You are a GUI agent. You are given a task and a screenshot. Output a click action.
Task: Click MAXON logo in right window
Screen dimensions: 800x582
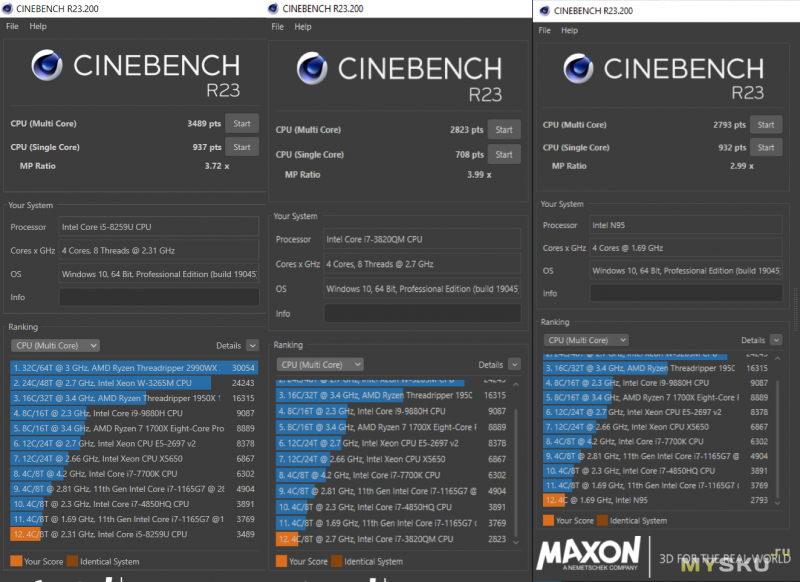click(589, 553)
